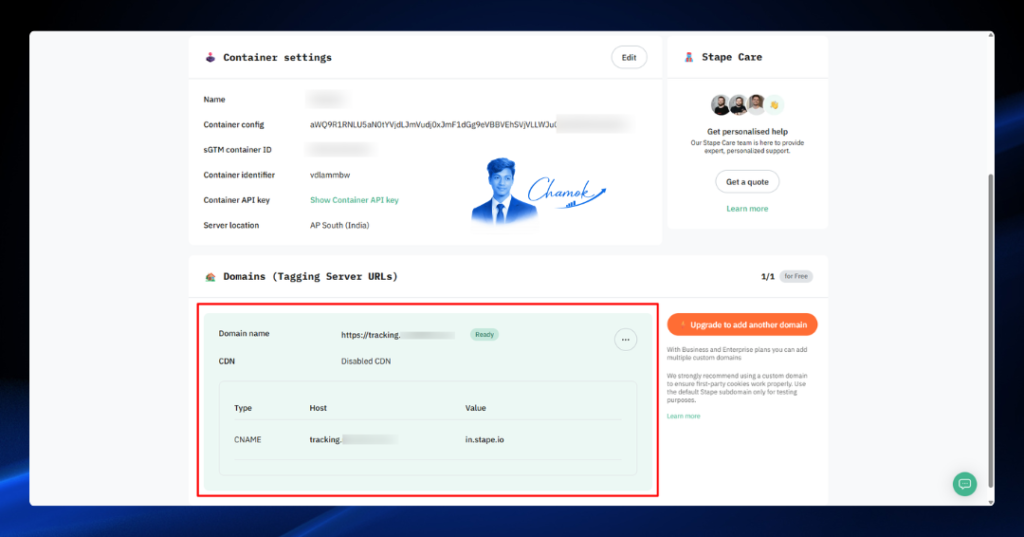Click the 'for Free' plan badge
1024x537 pixels.
point(796,276)
